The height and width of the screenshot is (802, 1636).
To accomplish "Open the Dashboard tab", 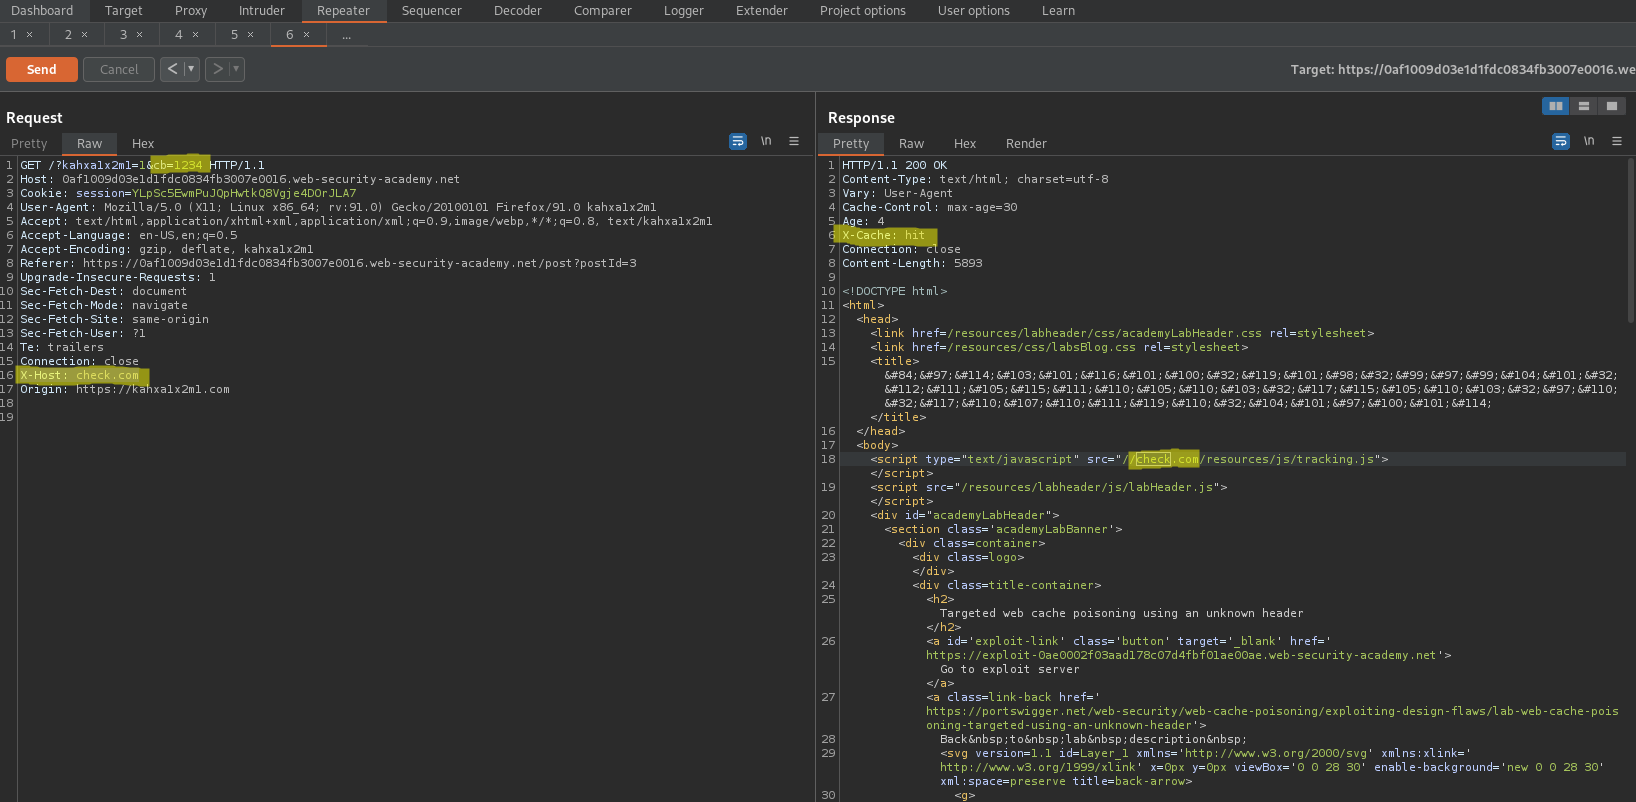I will pos(42,11).
